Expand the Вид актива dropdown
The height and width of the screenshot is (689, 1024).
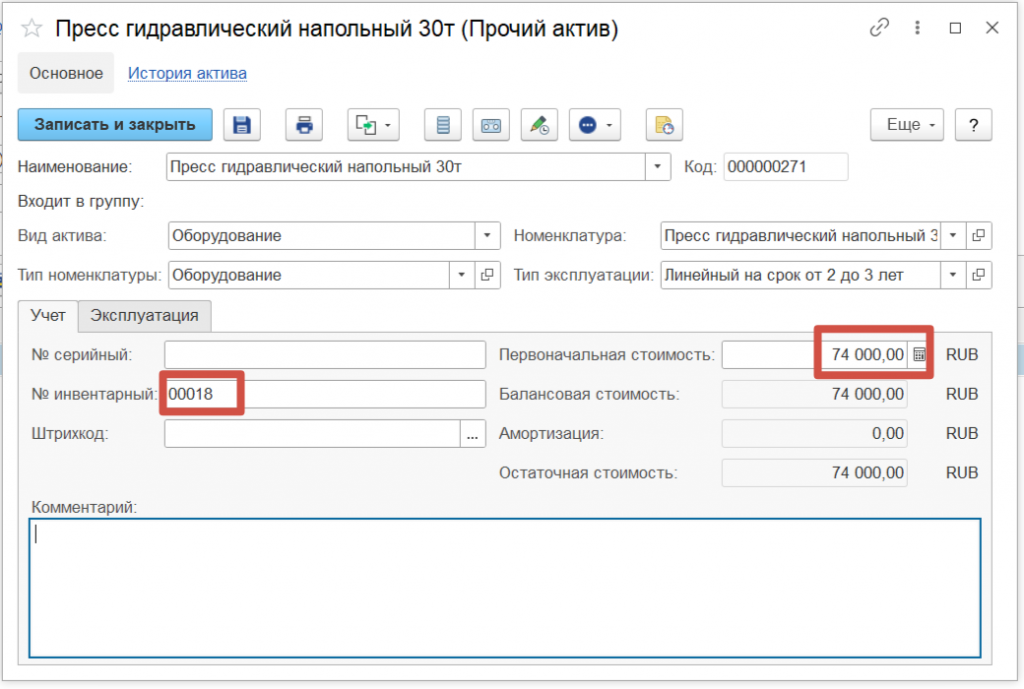[x=486, y=236]
